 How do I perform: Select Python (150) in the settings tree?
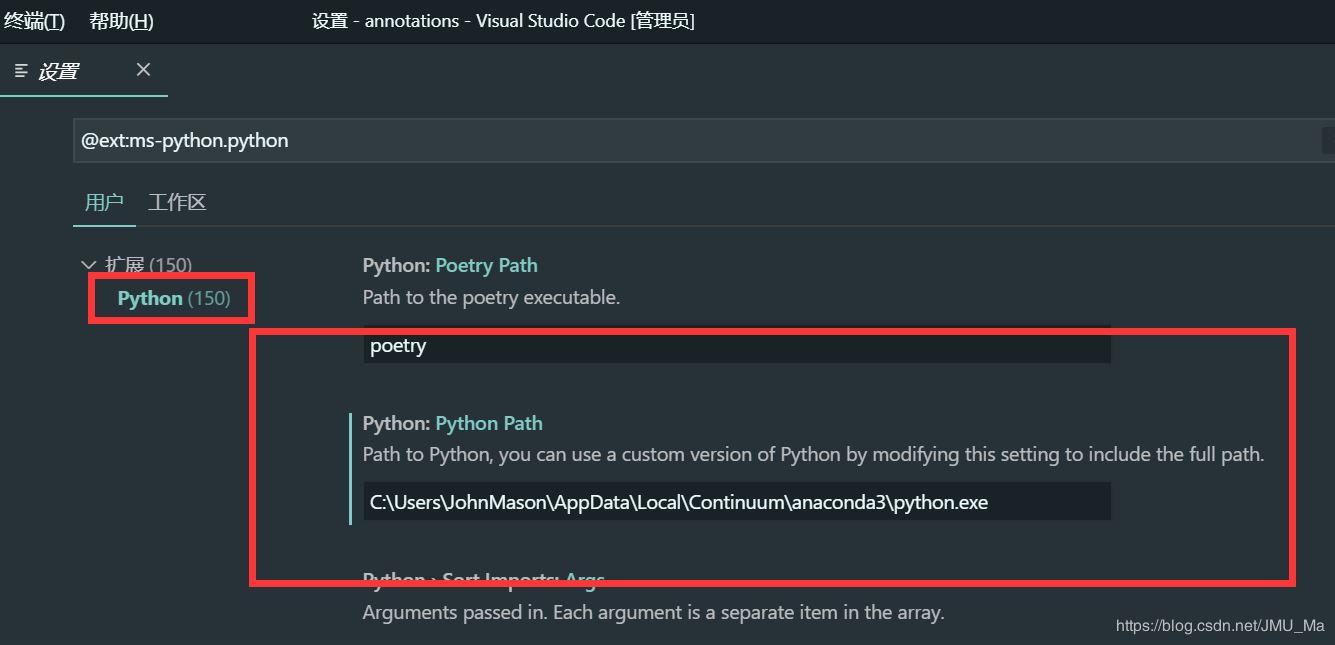click(173, 298)
